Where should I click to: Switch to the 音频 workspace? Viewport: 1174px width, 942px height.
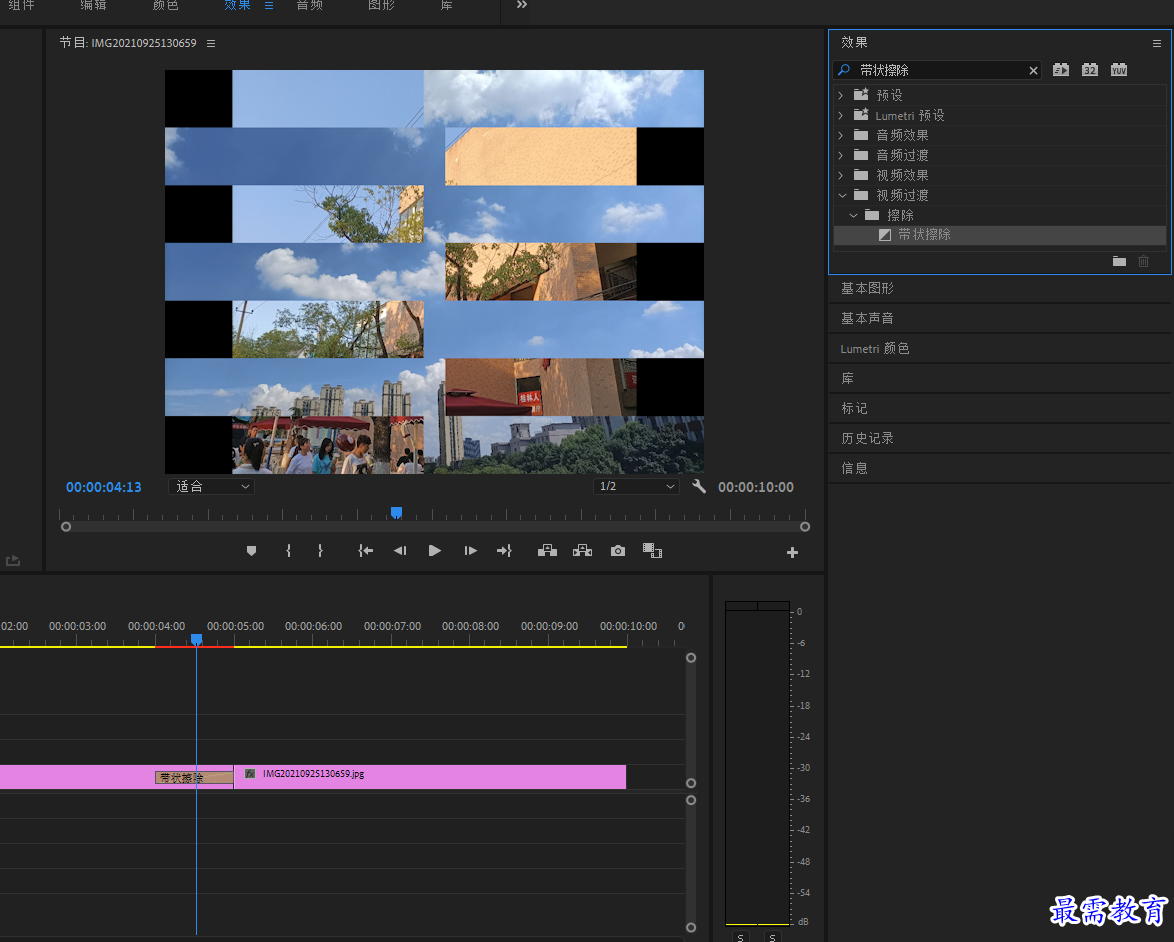309,5
